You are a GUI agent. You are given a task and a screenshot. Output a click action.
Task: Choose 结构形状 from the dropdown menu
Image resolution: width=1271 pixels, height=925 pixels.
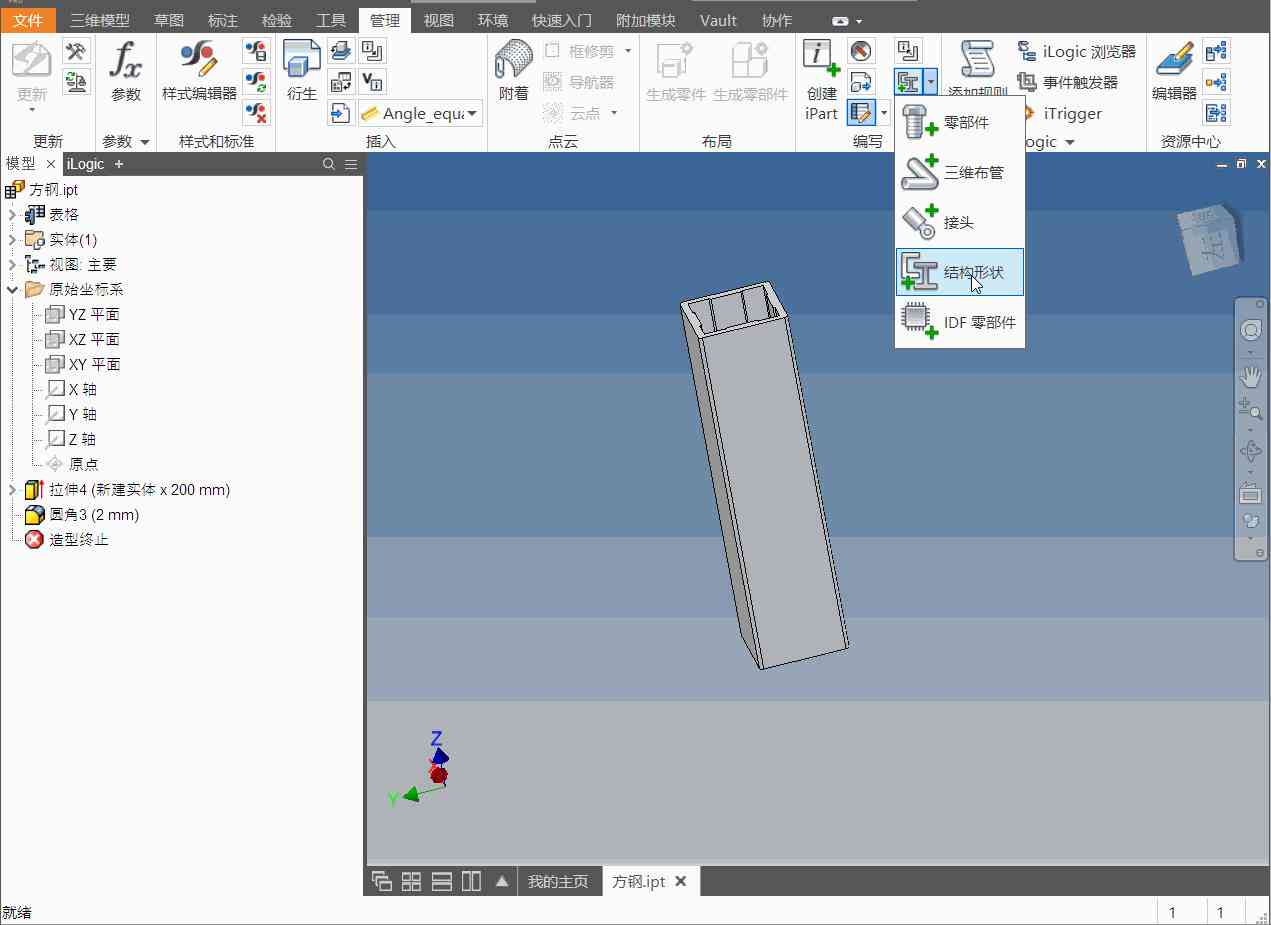click(960, 272)
